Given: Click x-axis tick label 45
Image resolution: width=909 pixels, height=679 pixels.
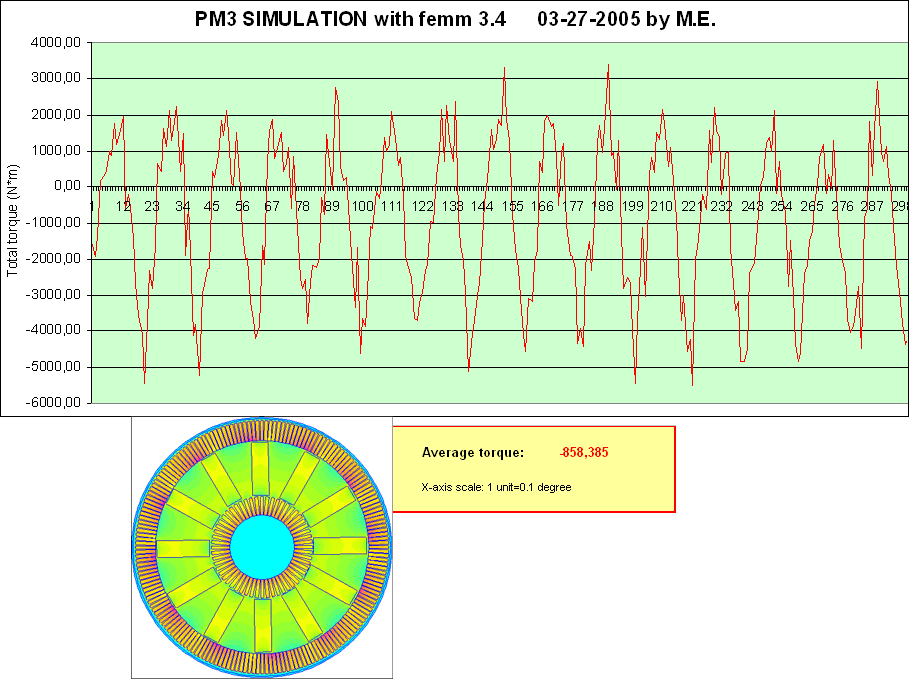Looking at the screenshot, I should coord(212,207).
